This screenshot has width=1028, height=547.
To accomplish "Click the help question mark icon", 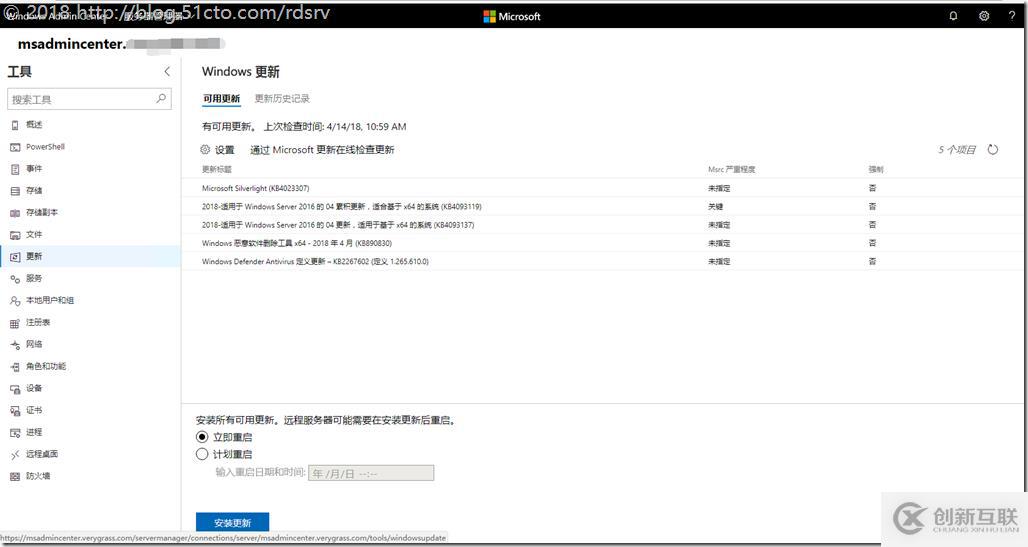I will click(1012, 16).
